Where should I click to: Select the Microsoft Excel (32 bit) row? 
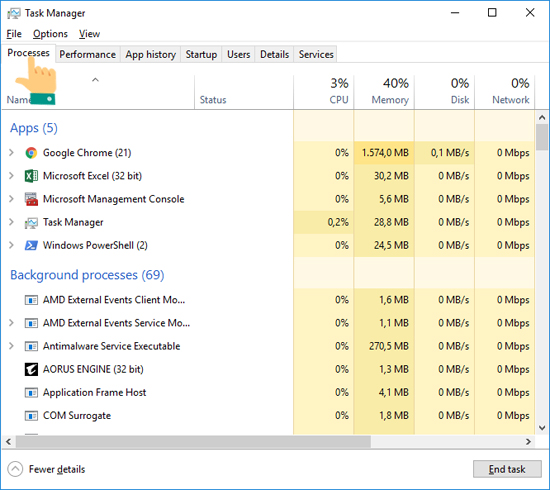point(268,176)
